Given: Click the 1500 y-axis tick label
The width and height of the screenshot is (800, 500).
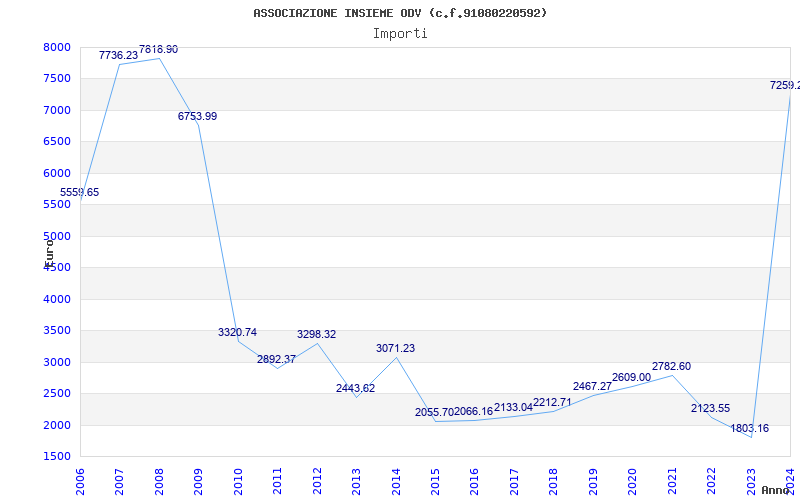Looking at the screenshot, I should [x=57, y=456].
